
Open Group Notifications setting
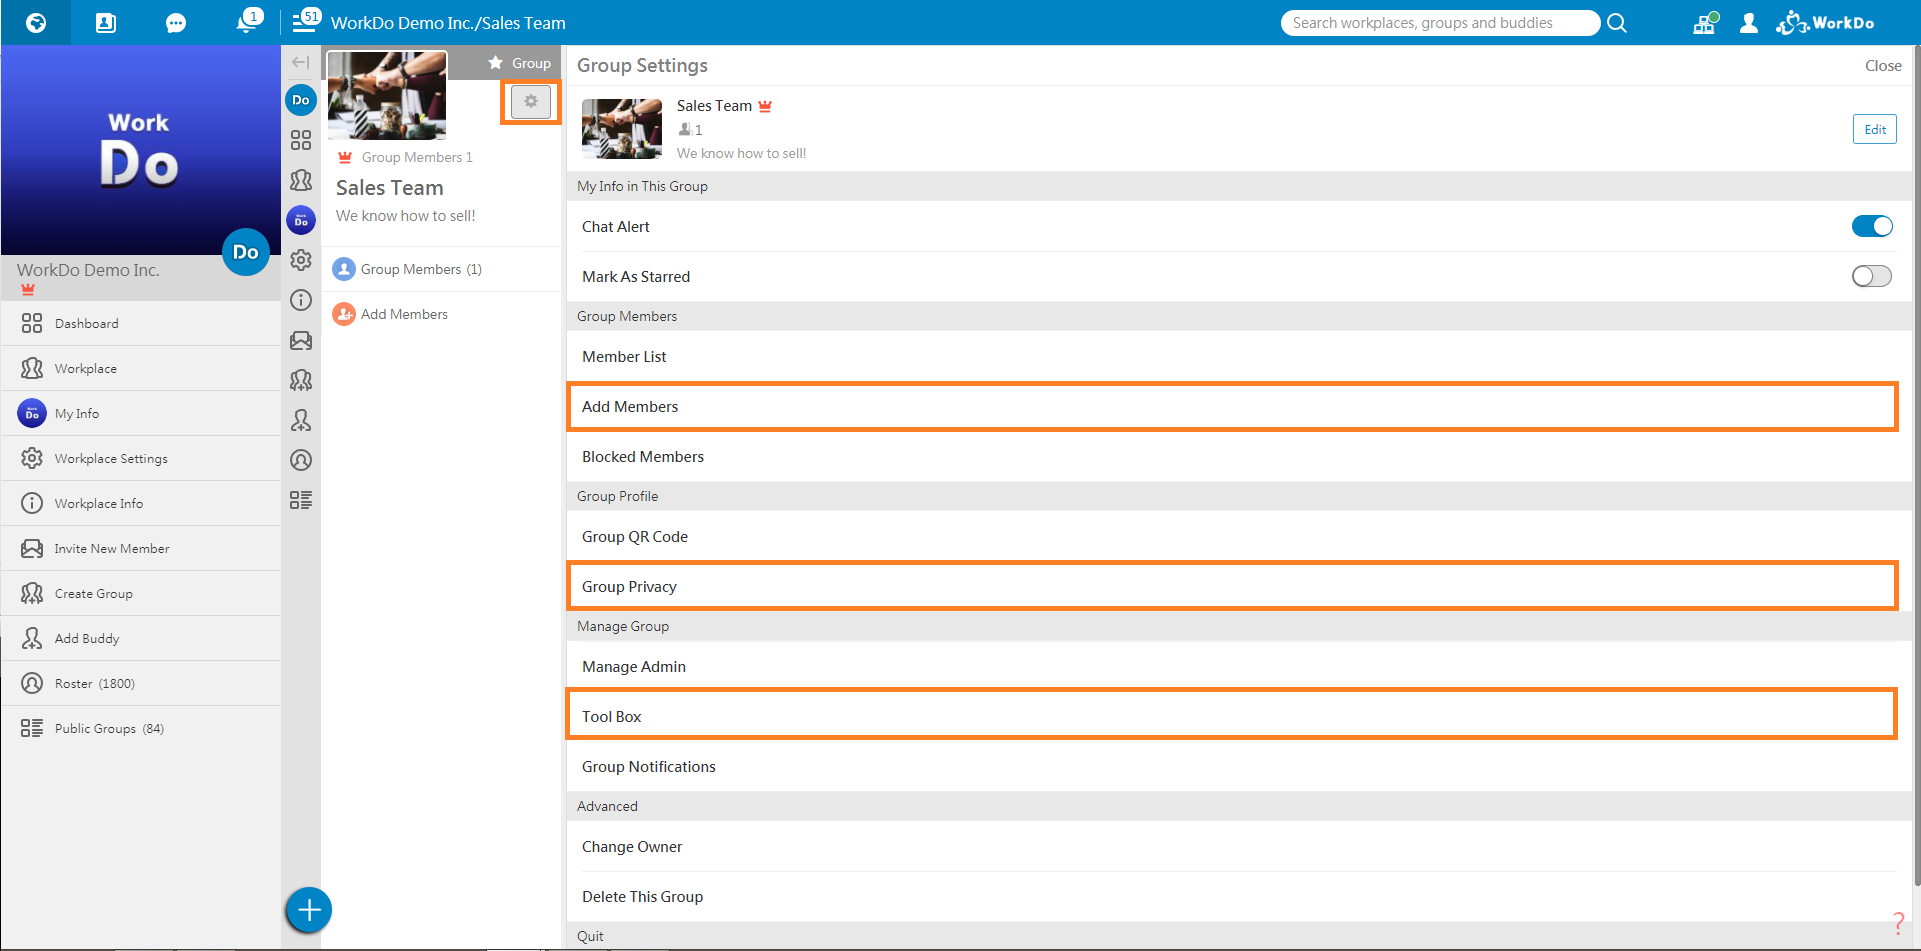[x=1239, y=766]
